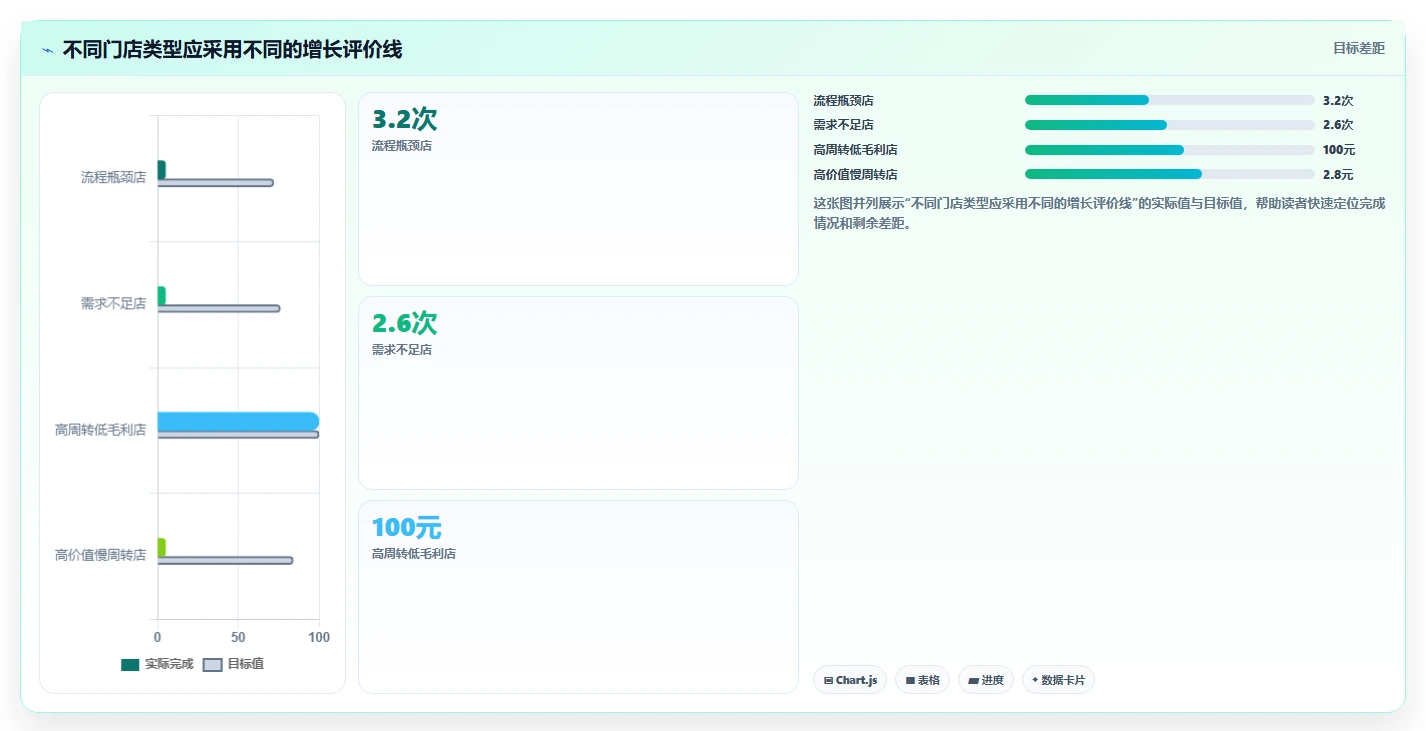Click the 表格 tag chip
The width and height of the screenshot is (1426, 731).
(x=922, y=680)
